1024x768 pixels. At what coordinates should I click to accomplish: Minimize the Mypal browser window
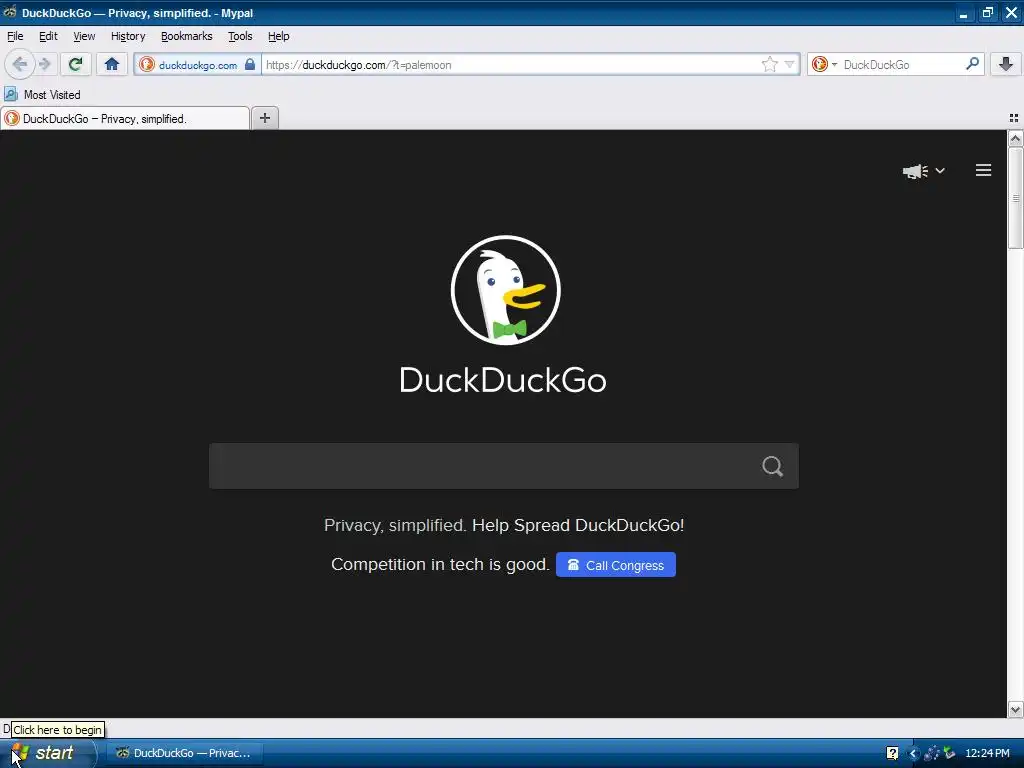(x=963, y=13)
